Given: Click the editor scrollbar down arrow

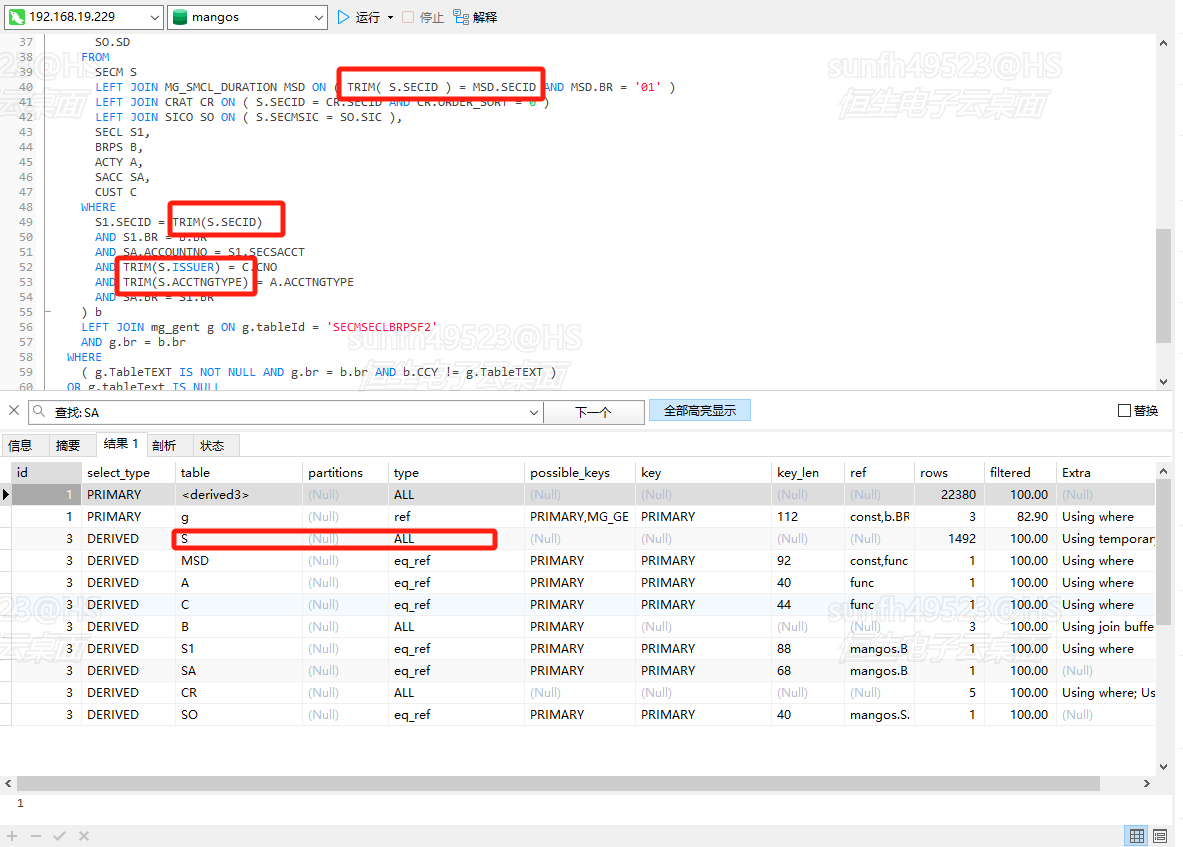Looking at the screenshot, I should pos(1163,382).
